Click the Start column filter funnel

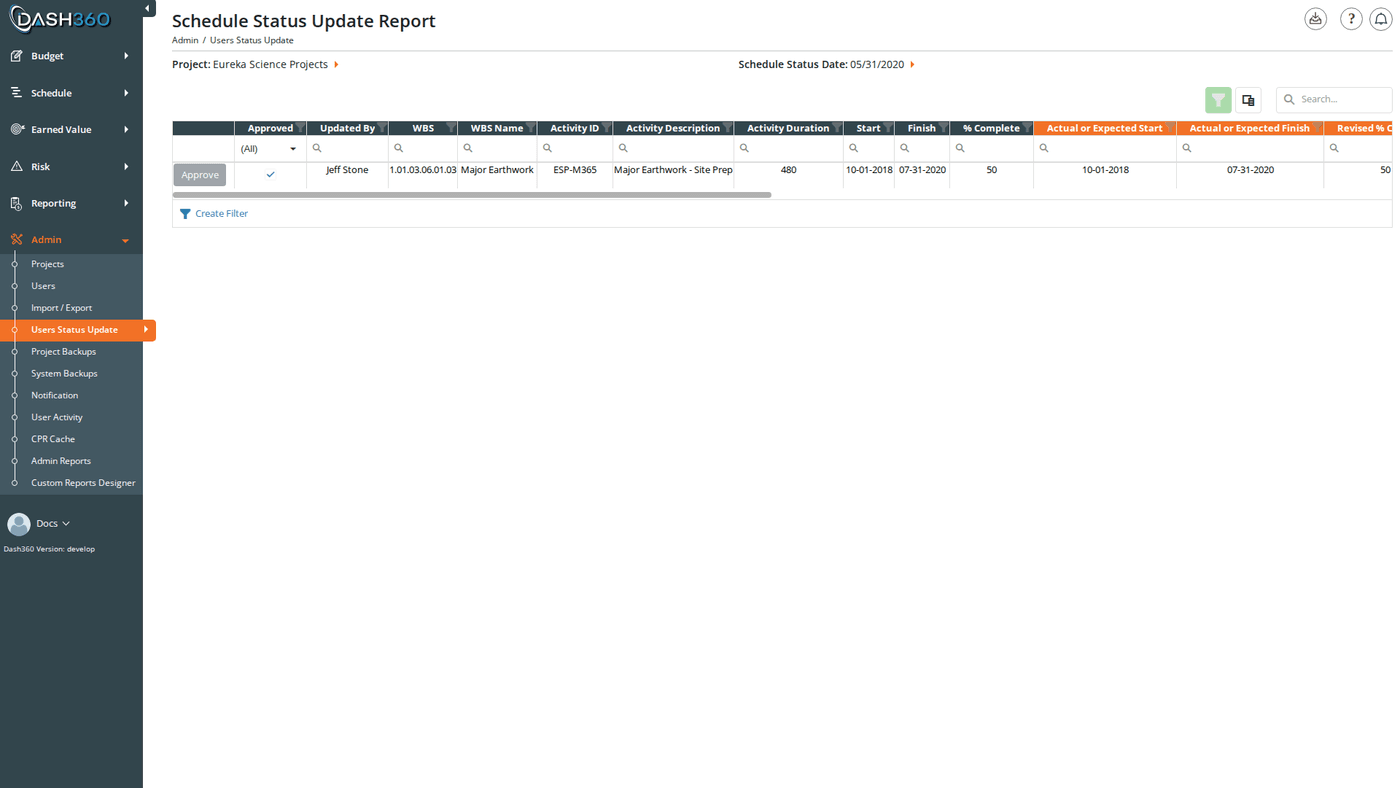click(x=888, y=128)
